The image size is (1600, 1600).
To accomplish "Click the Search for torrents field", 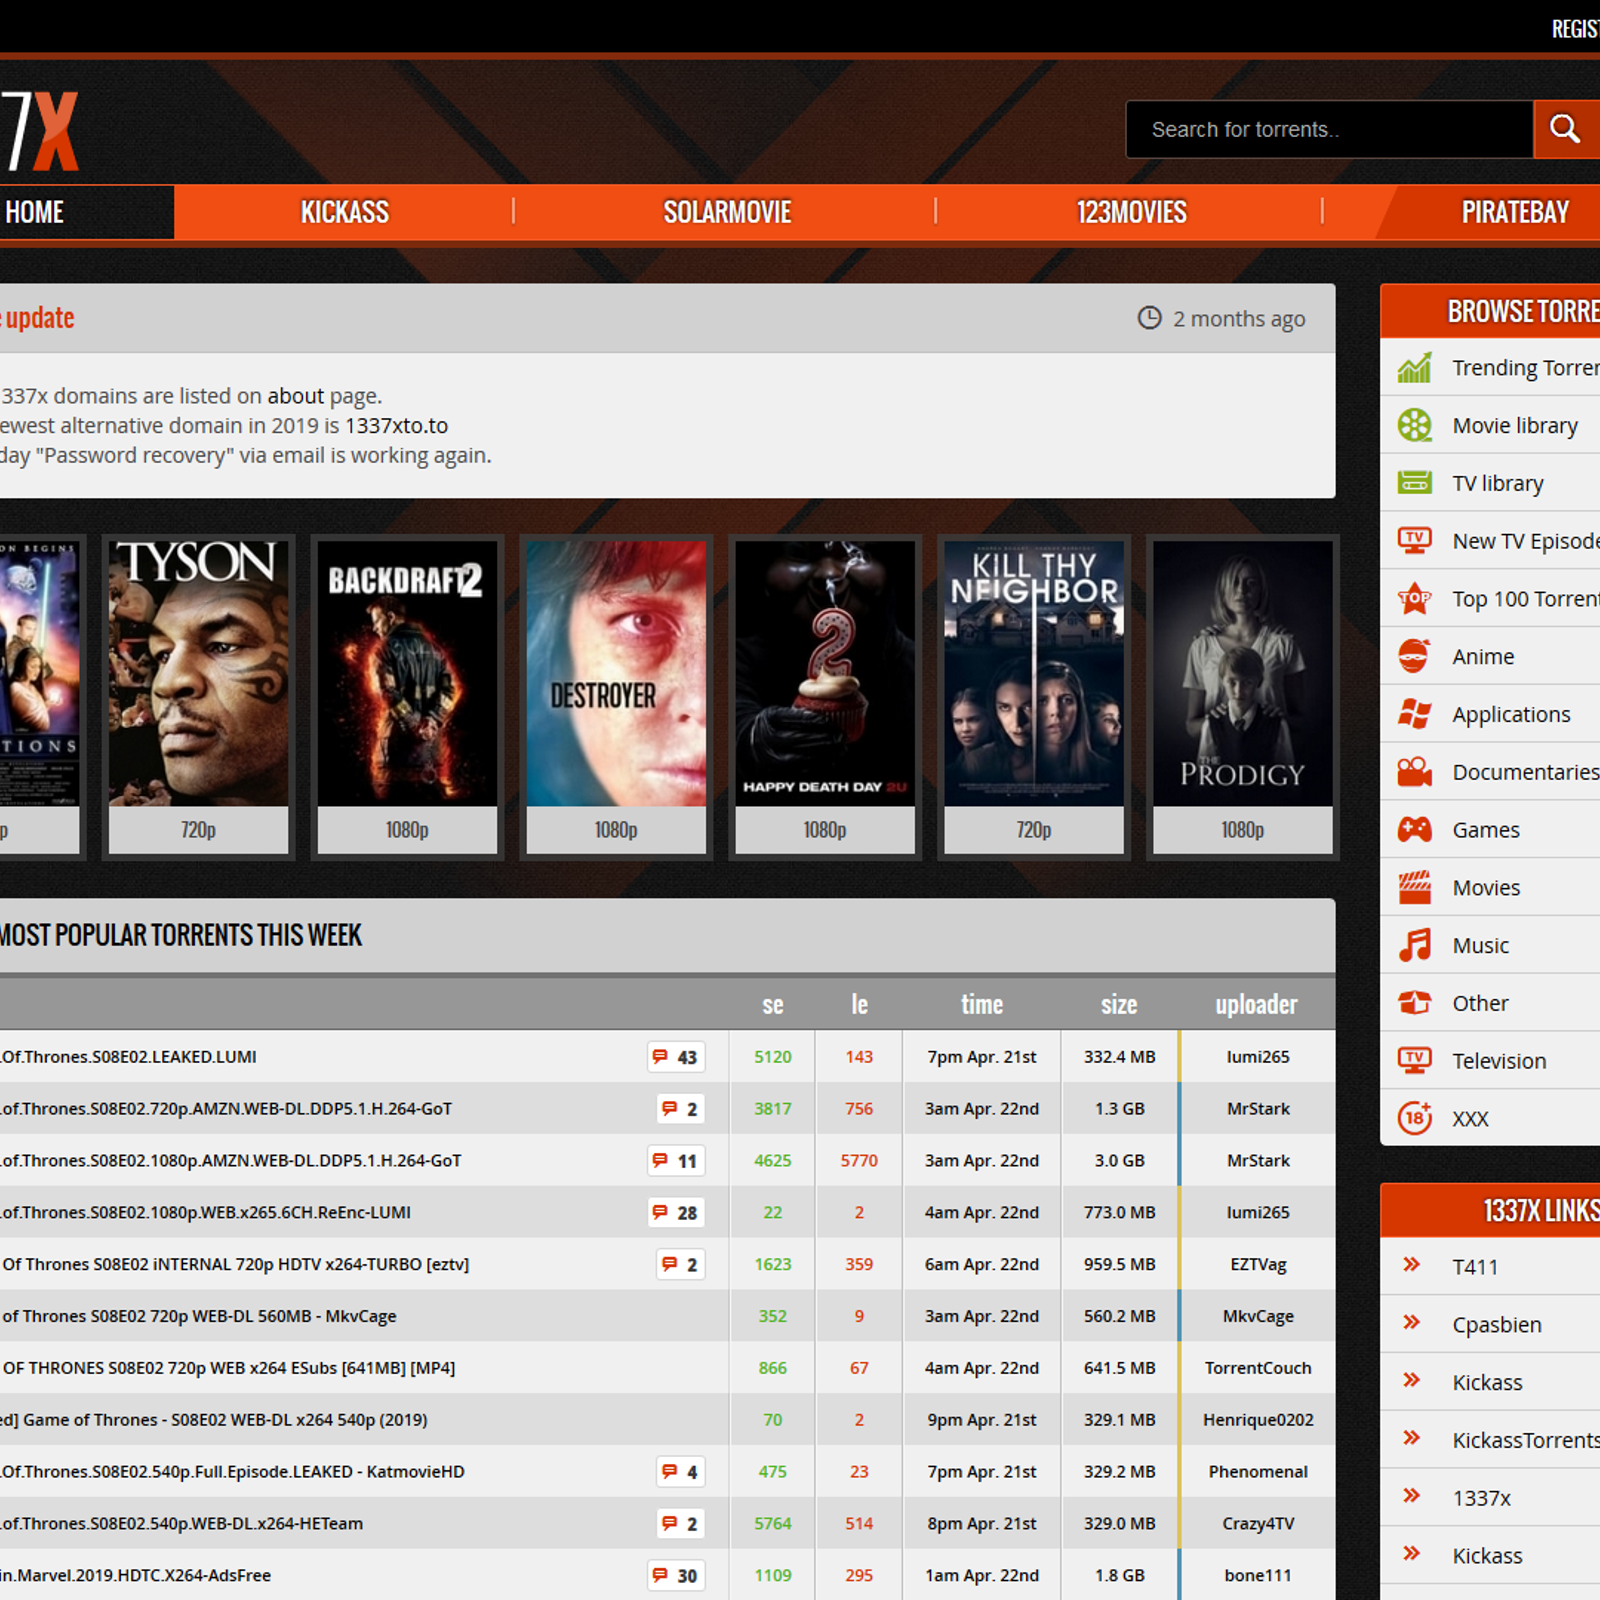I will tap(1329, 129).
